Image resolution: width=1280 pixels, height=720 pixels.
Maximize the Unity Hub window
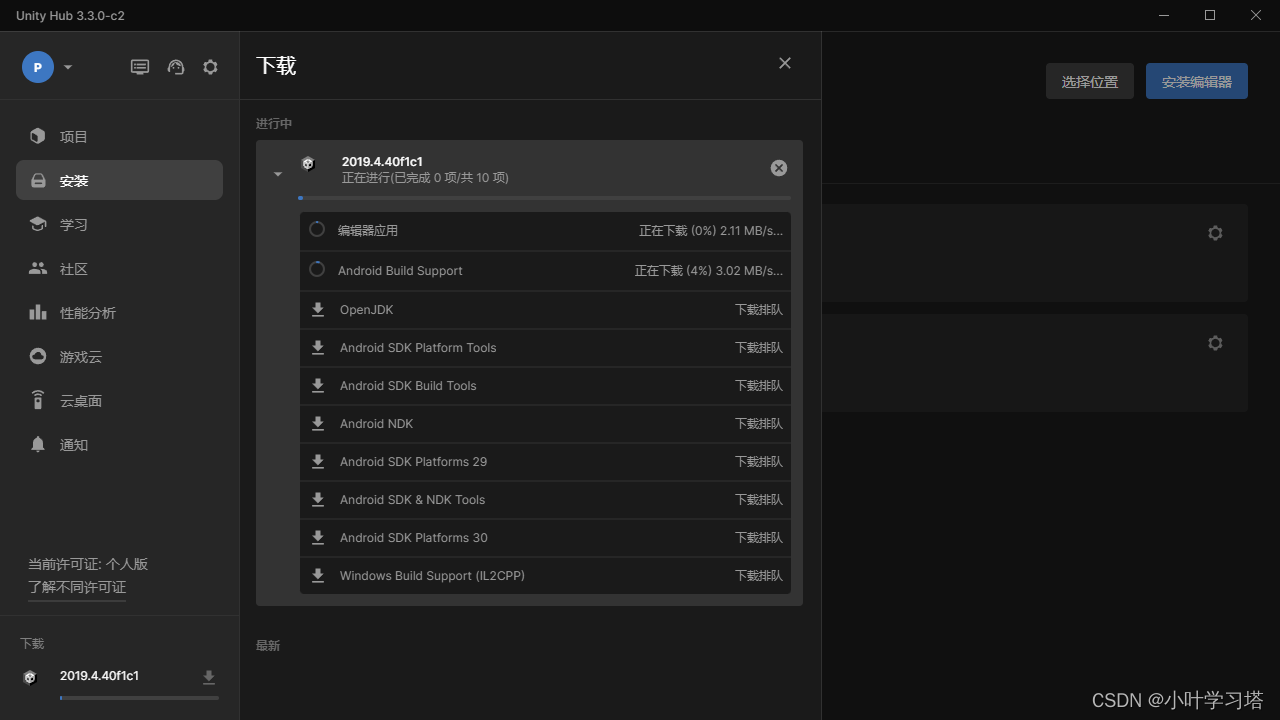click(x=1210, y=15)
